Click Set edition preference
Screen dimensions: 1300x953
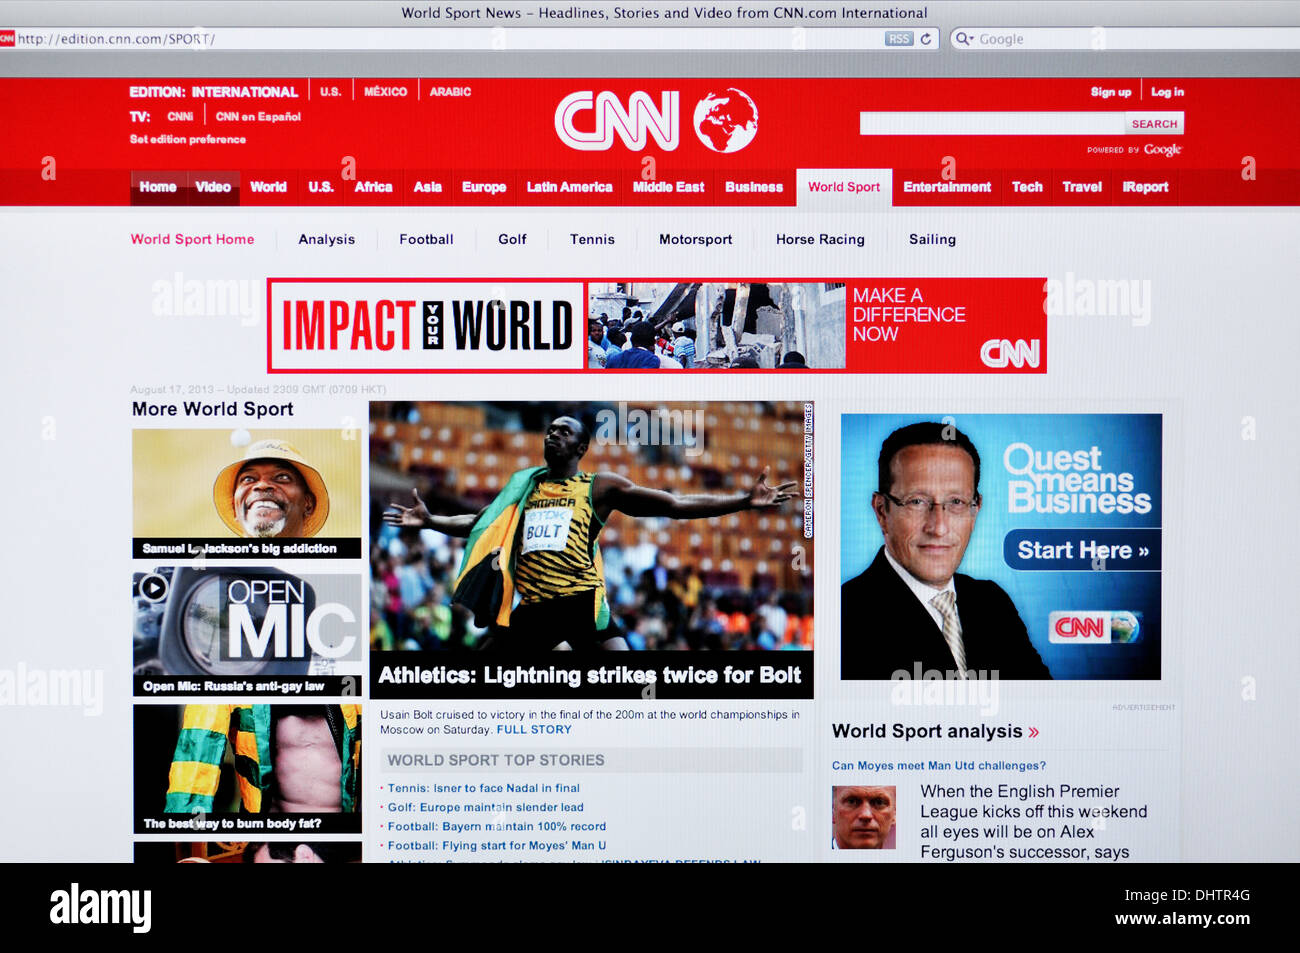[188, 140]
